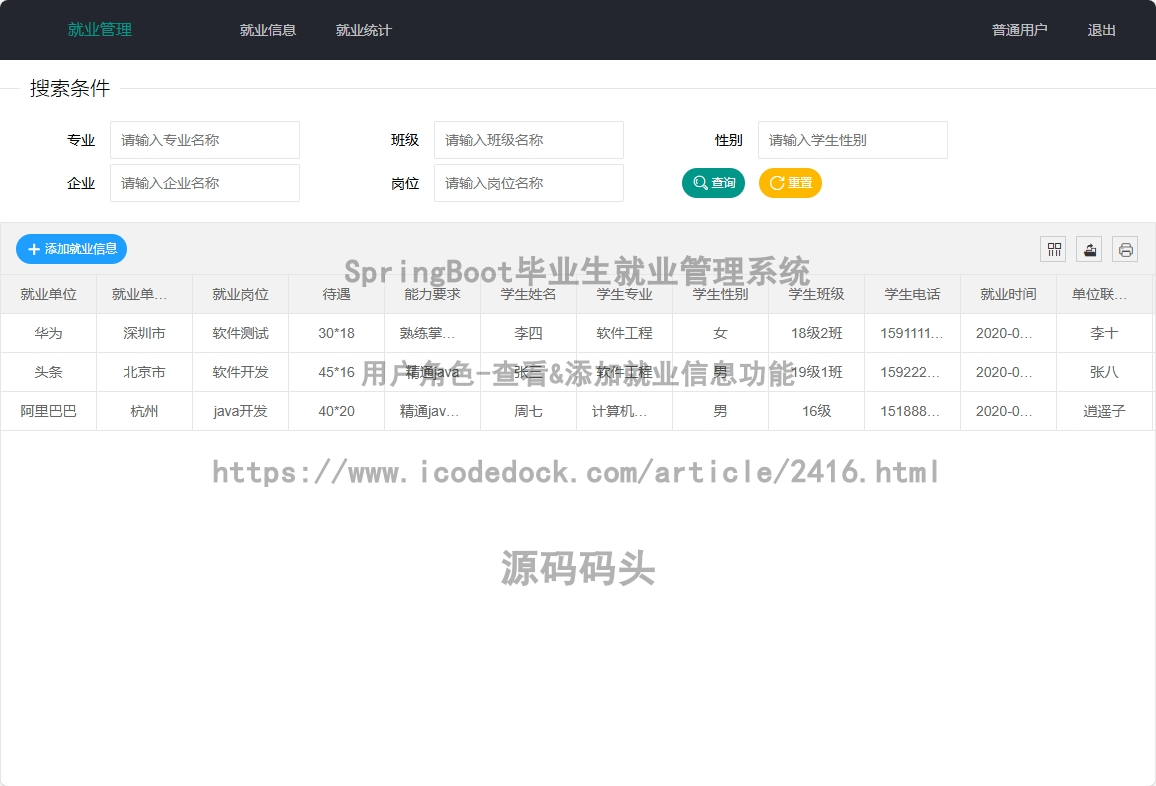Select the 熟练掌… ability cell
The height and width of the screenshot is (786, 1156).
(x=432, y=333)
